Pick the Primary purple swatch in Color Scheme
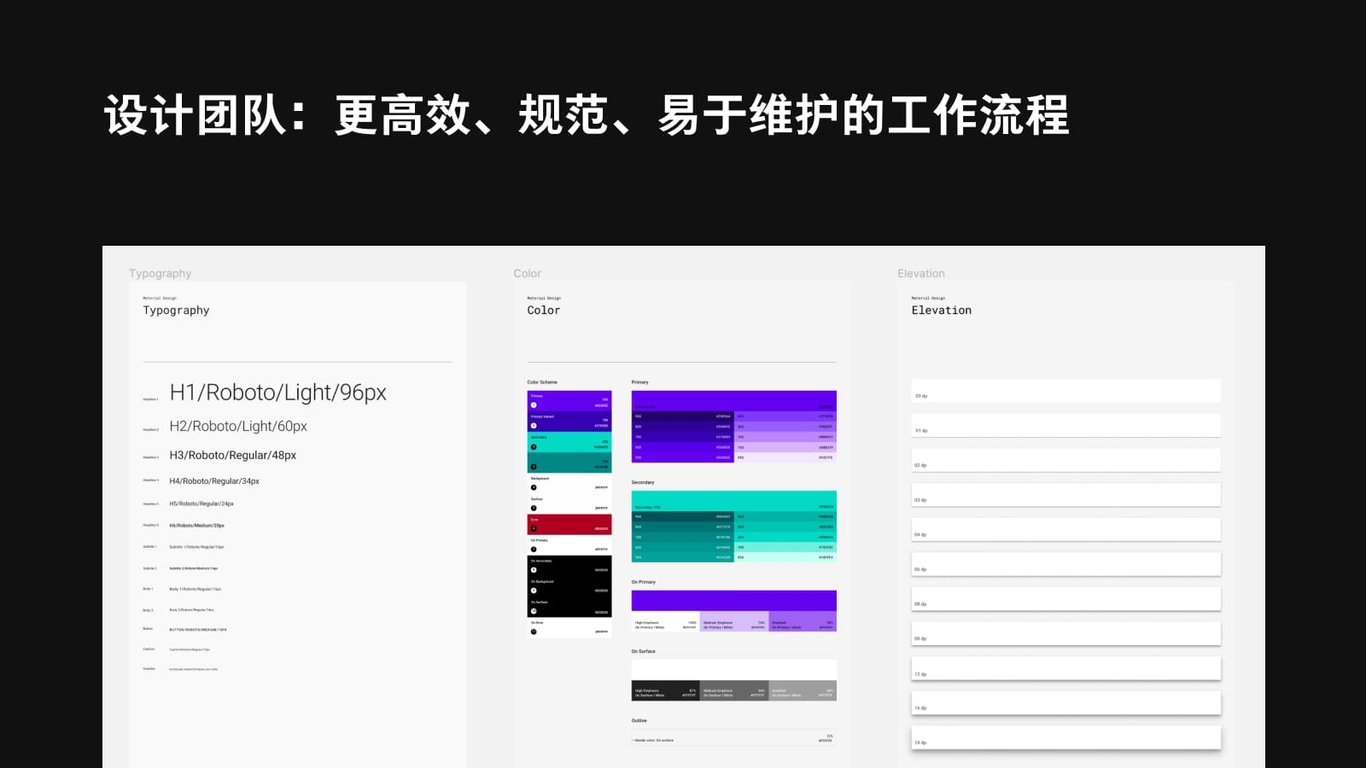The image size is (1366, 768). pos(569,400)
